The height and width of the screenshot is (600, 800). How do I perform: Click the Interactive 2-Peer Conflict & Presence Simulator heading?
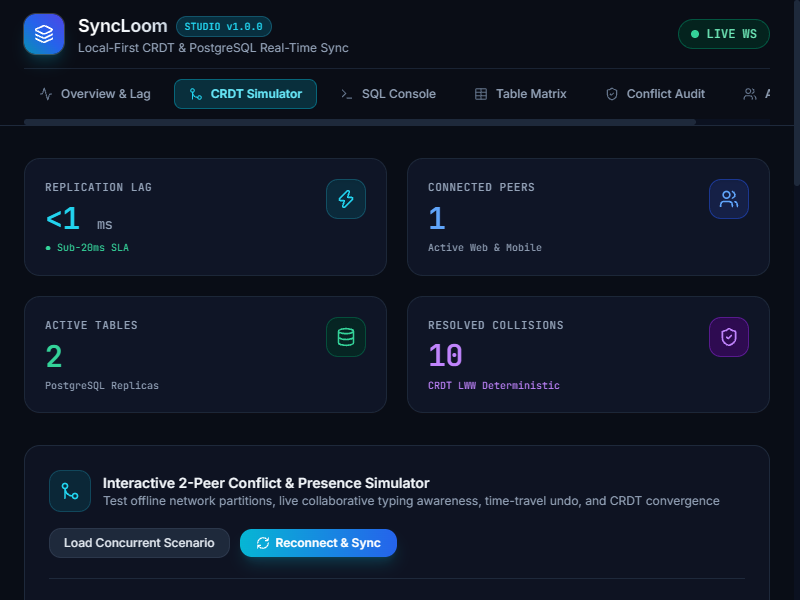click(266, 483)
